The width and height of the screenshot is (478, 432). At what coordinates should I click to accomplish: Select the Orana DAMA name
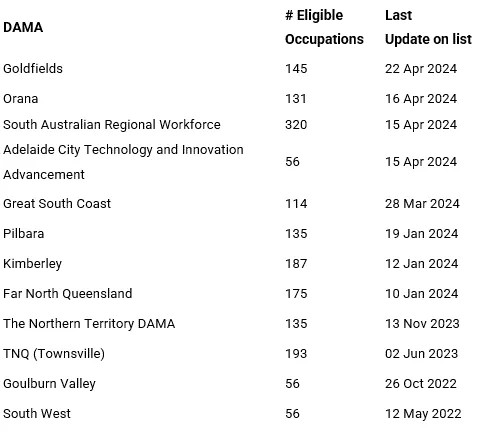21,99
